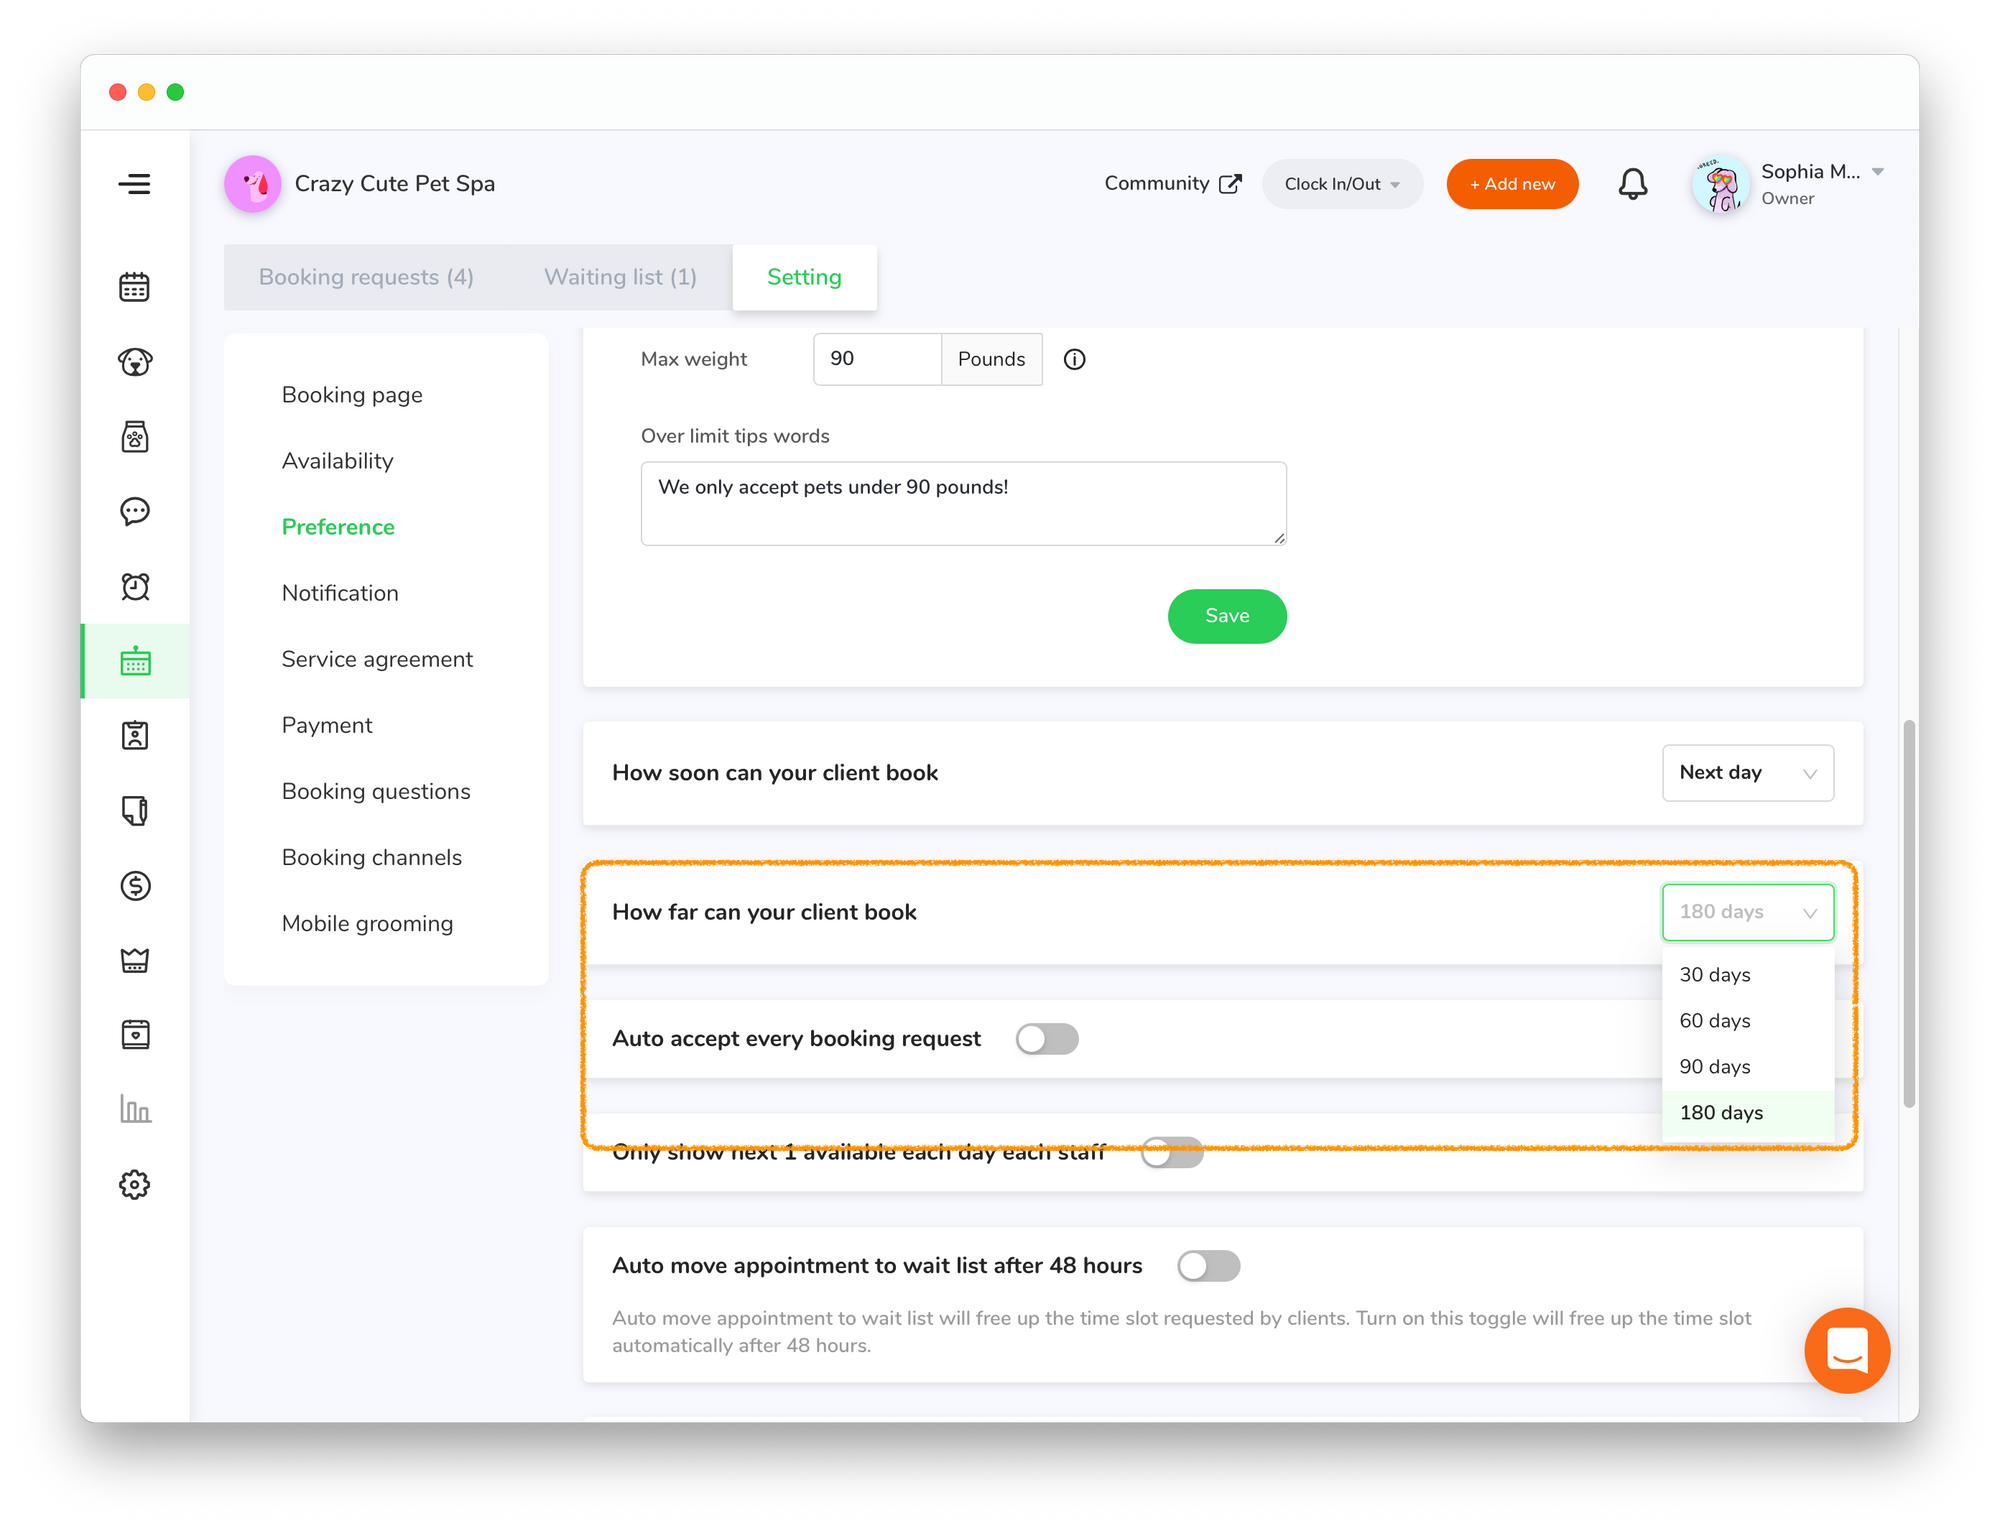The width and height of the screenshot is (2000, 1529).
Task: Toggle Auto move appointment to wait list
Action: pos(1208,1266)
